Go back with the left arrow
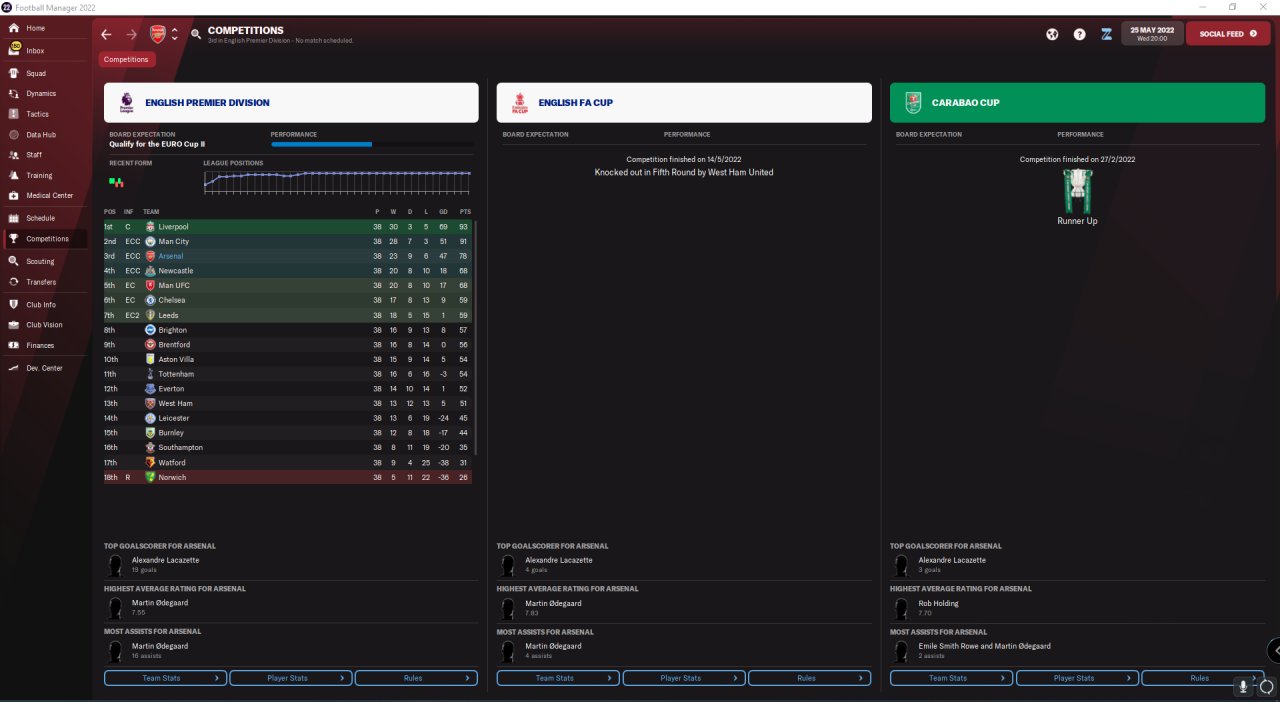The image size is (1280, 702). pyautogui.click(x=106, y=34)
